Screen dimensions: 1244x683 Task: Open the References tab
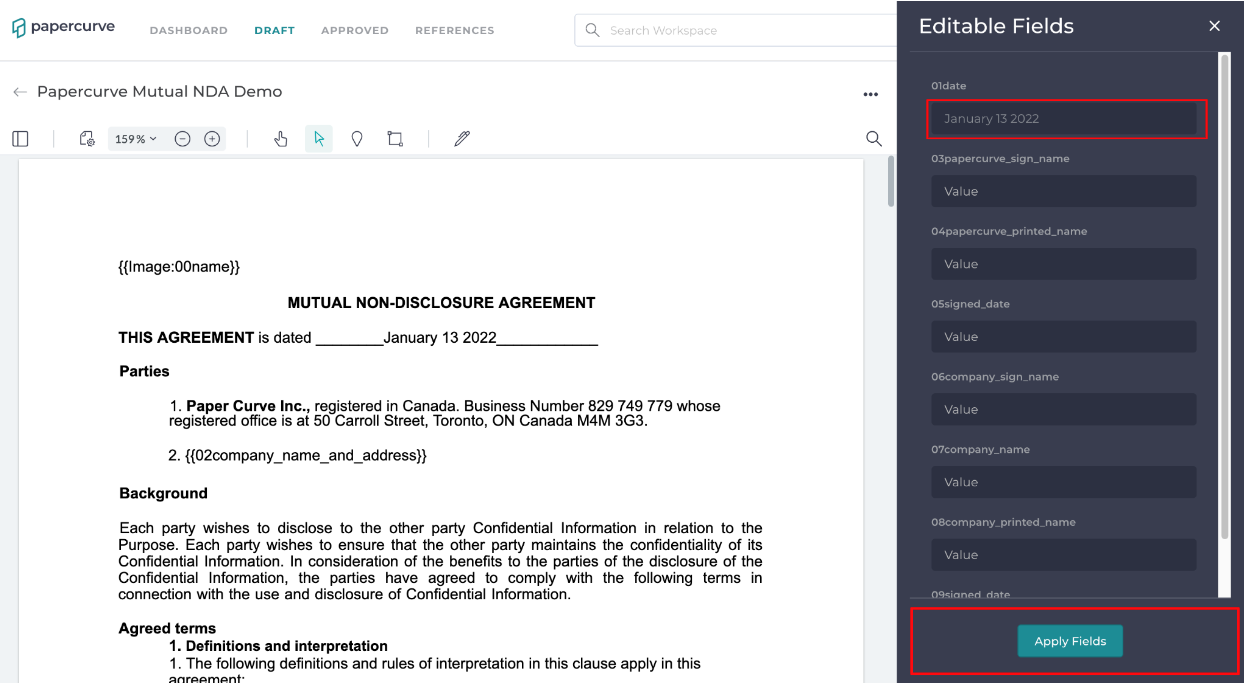click(455, 31)
